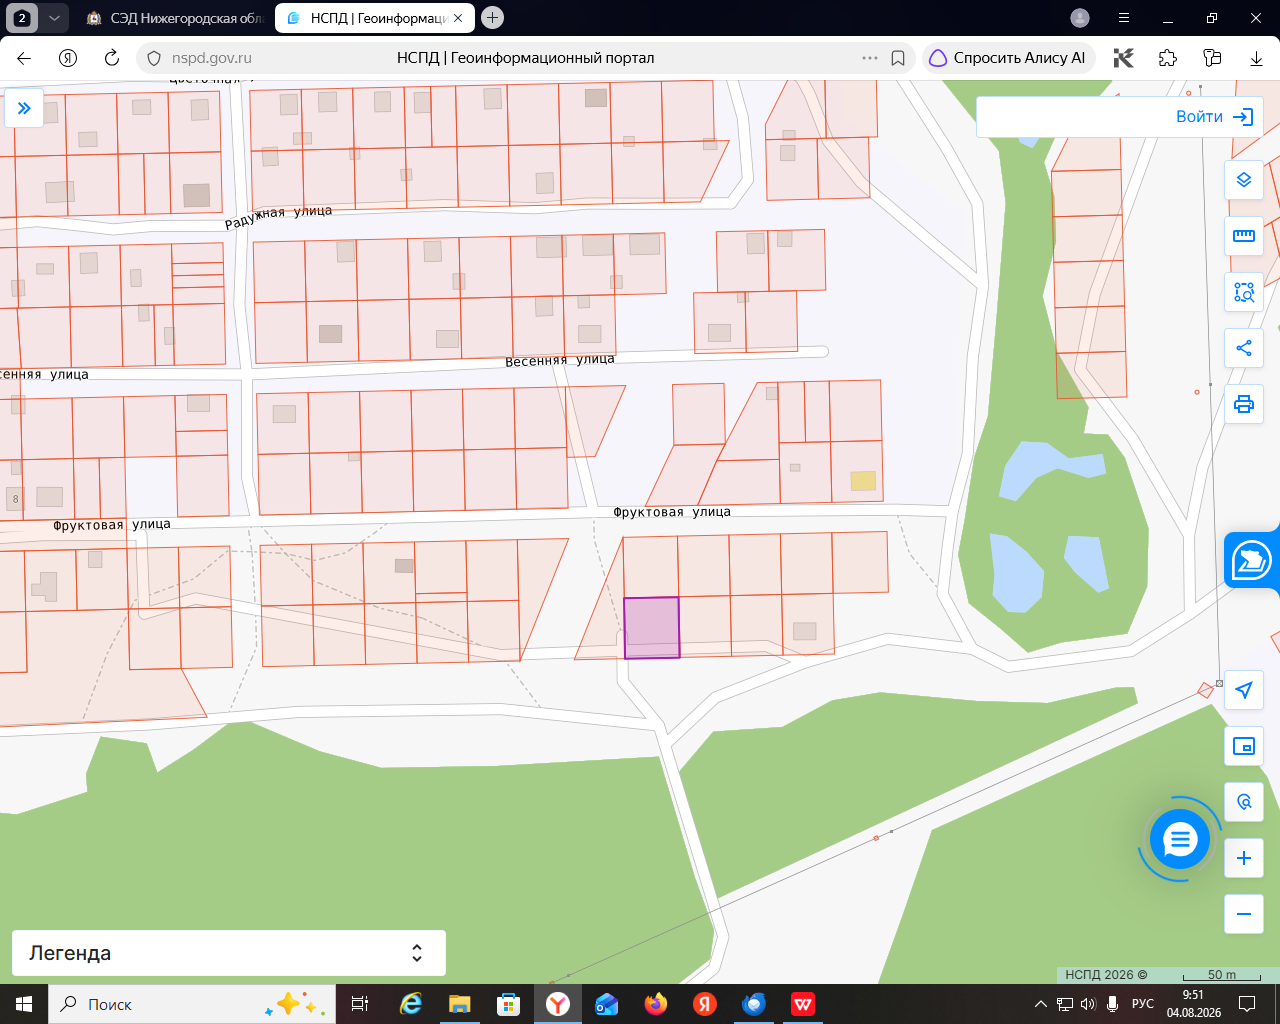
Task: Expand the Легенда dropdown
Action: [229, 953]
